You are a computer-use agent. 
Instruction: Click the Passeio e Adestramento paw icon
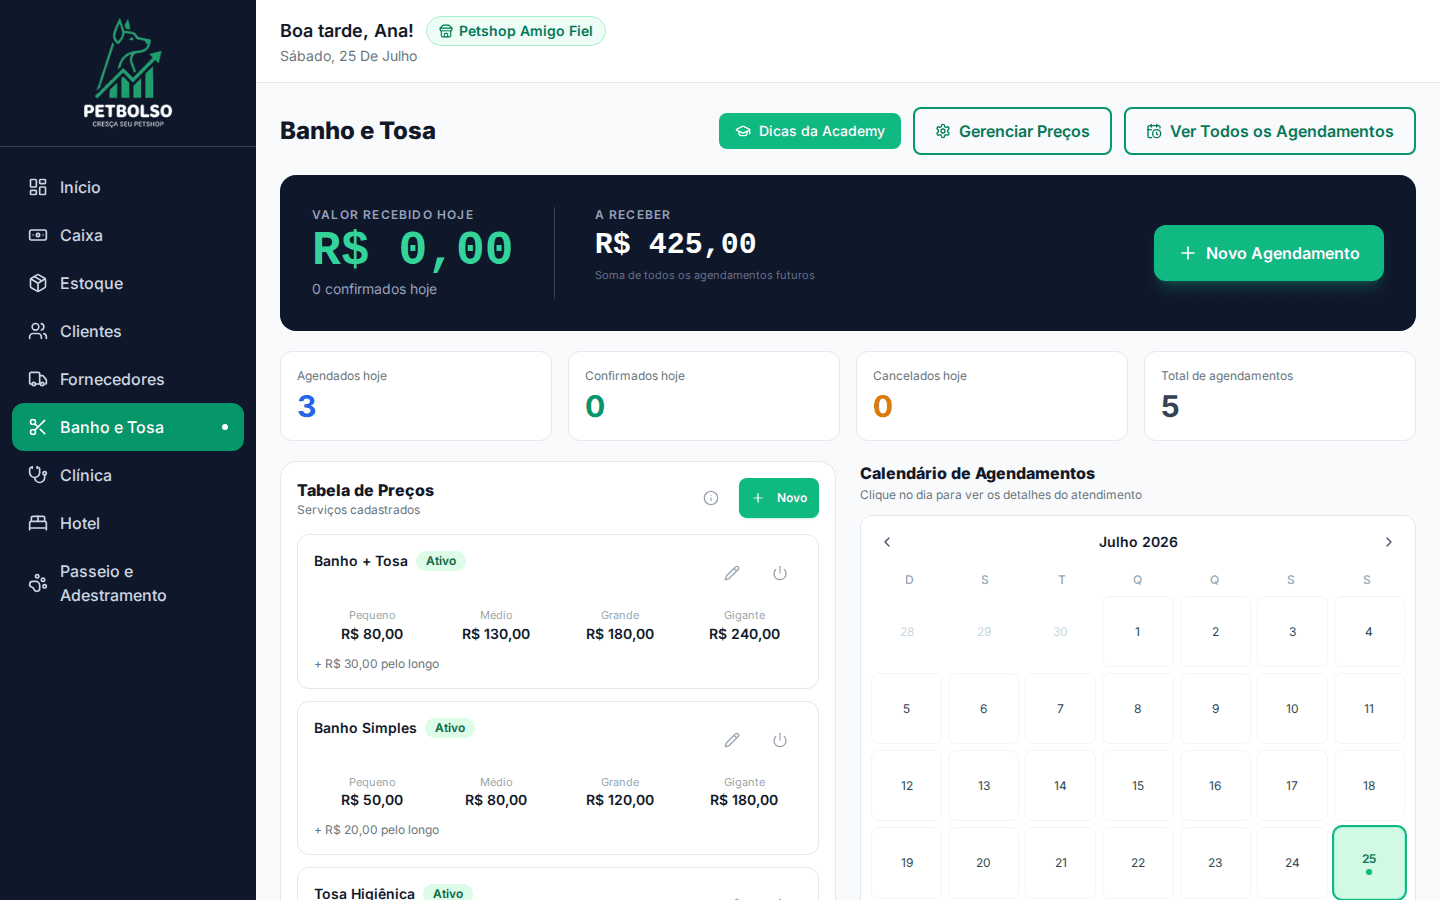tap(38, 583)
